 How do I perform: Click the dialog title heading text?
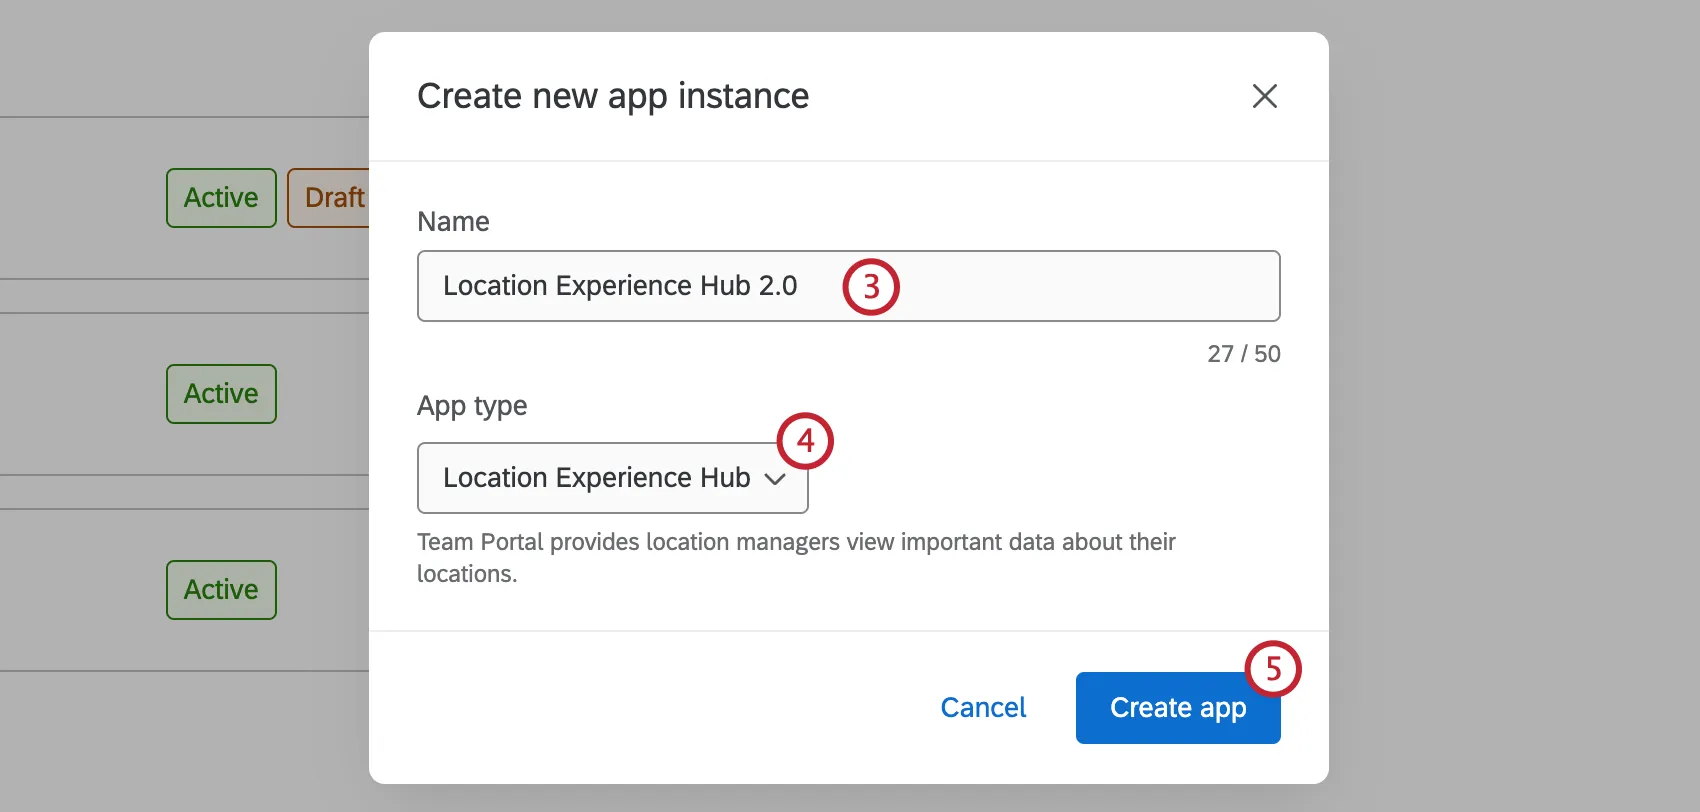pos(613,96)
